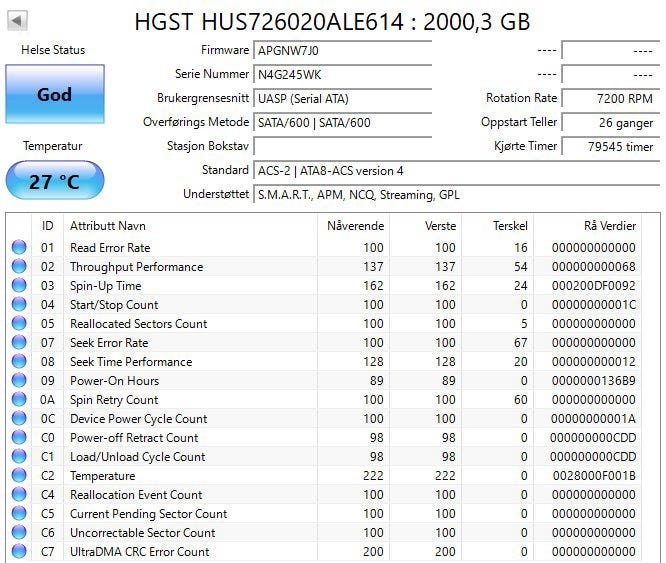The height and width of the screenshot is (563, 666).
Task: Click status orb for UltraDMA CRC Error Count
Action: click(19, 551)
